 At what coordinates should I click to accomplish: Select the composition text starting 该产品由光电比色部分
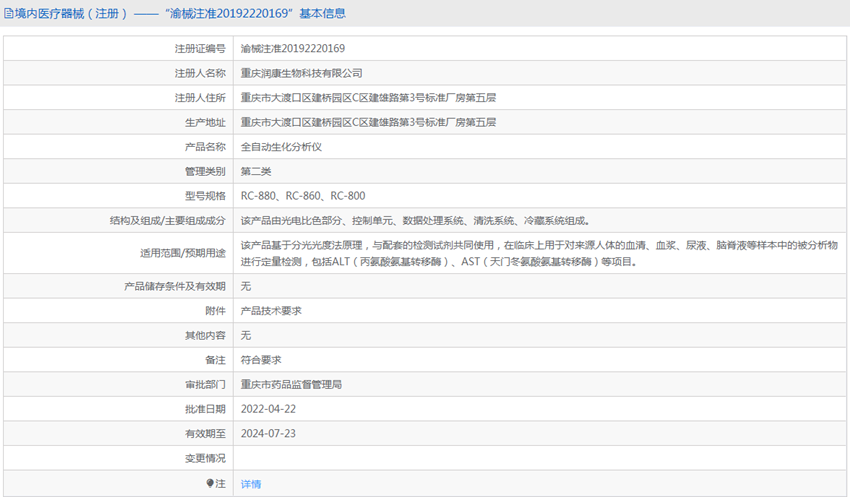point(415,221)
